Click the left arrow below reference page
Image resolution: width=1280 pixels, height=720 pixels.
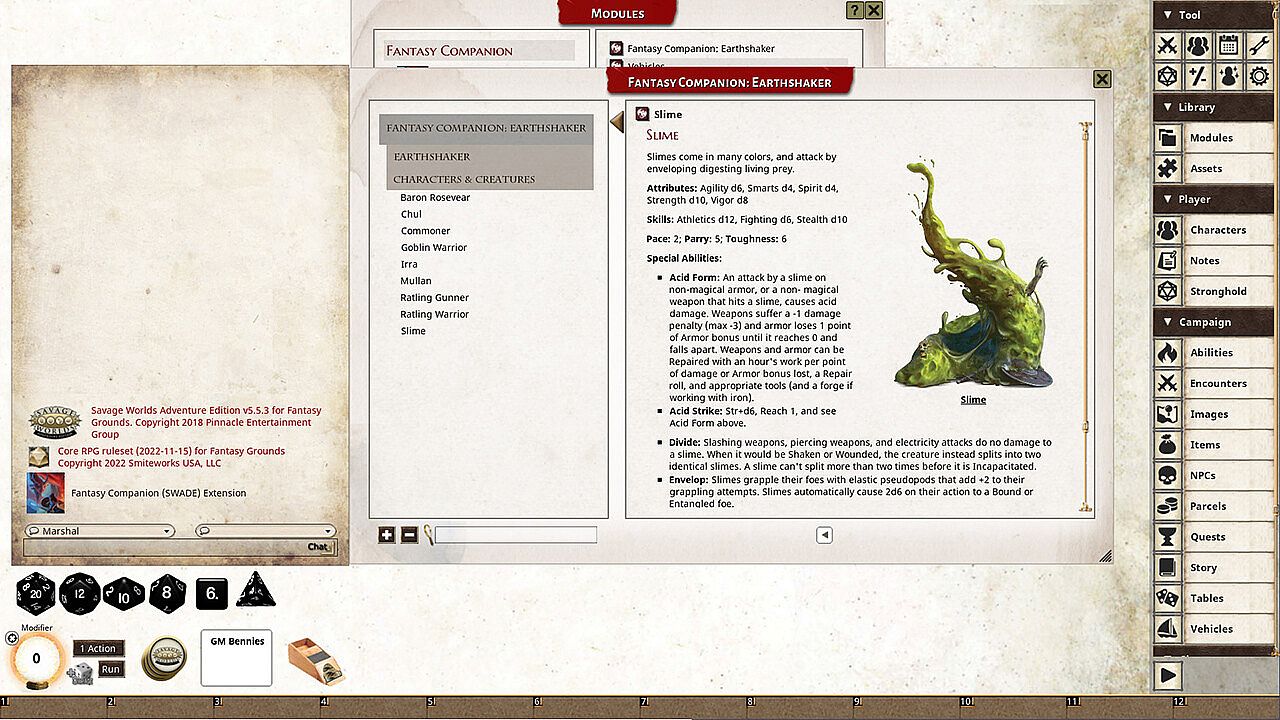(824, 535)
